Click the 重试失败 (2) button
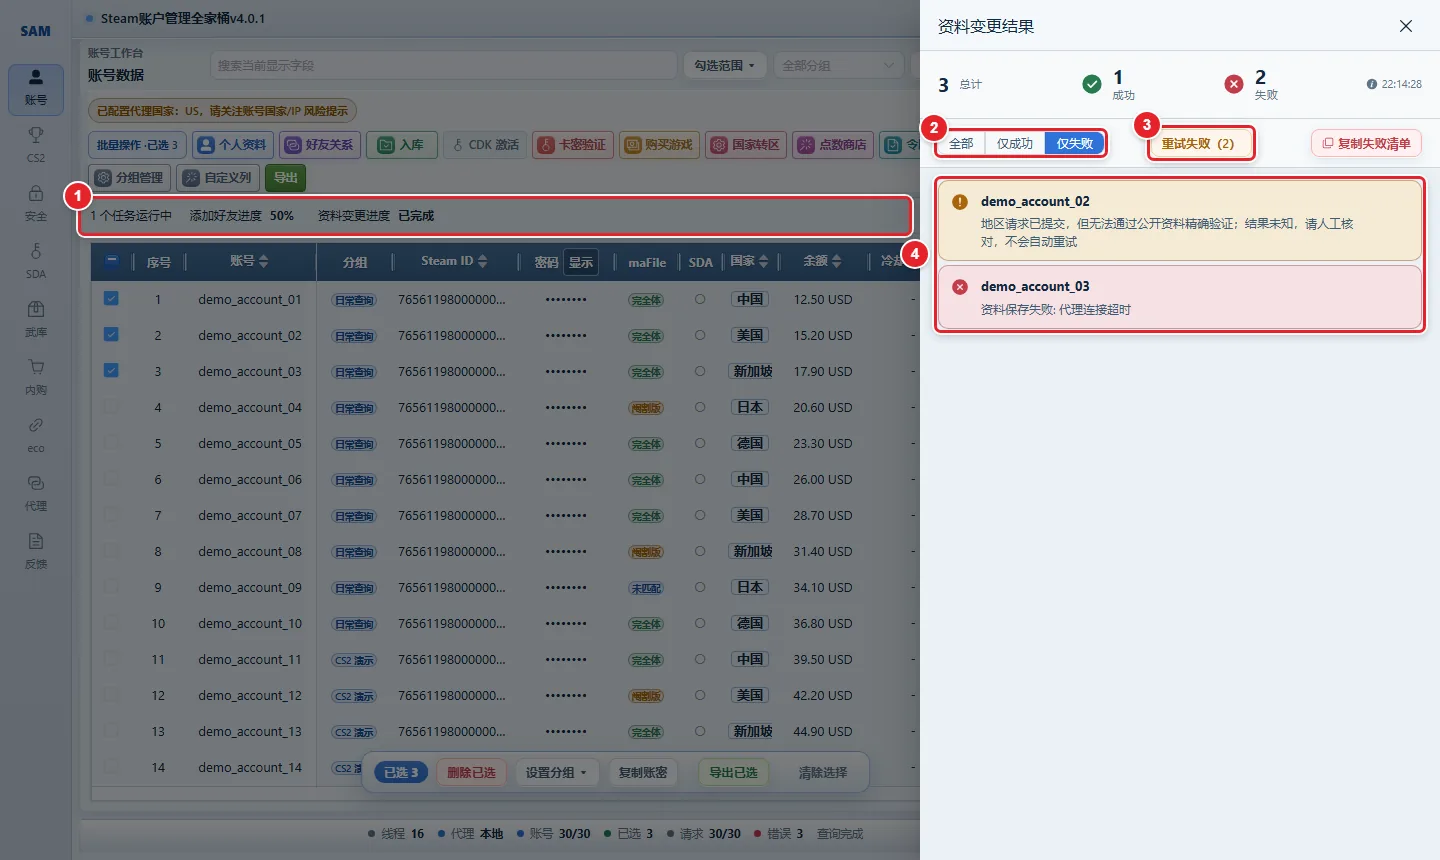This screenshot has width=1440, height=860. pos(1198,143)
